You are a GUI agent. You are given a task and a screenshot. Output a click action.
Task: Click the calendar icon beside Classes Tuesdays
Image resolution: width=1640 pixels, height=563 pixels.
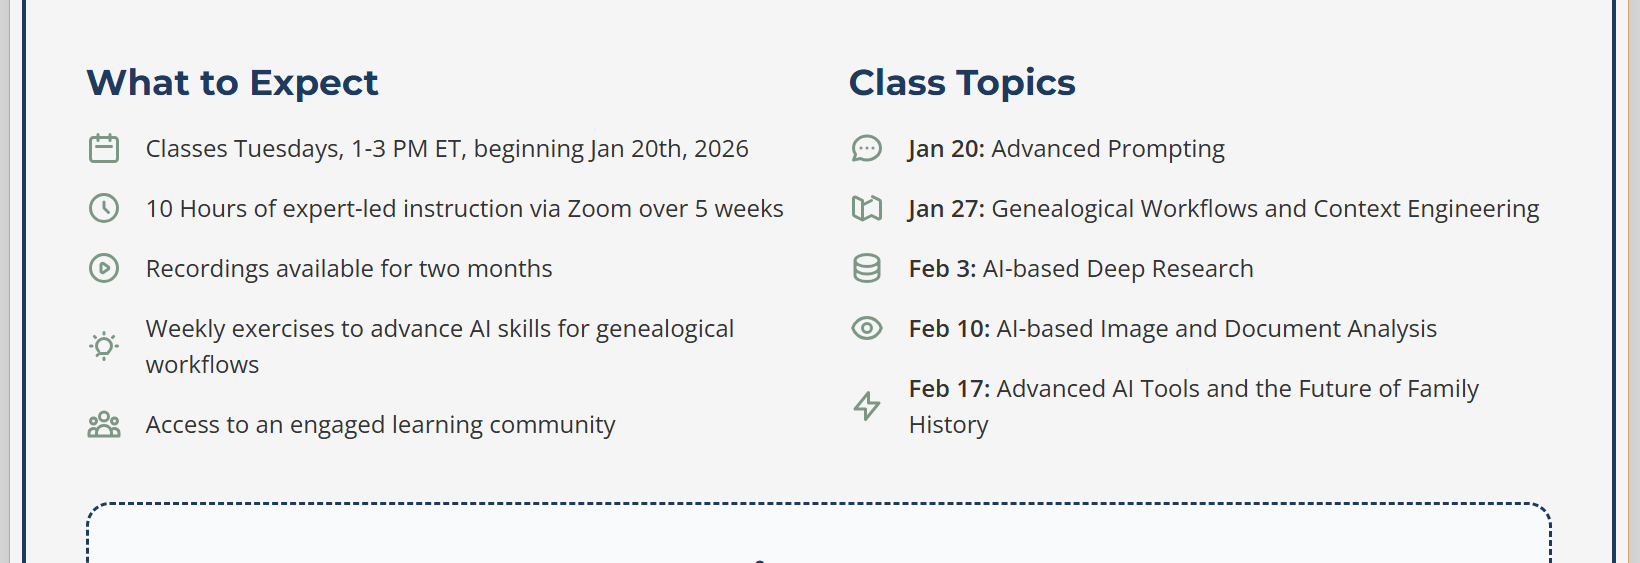(x=104, y=149)
